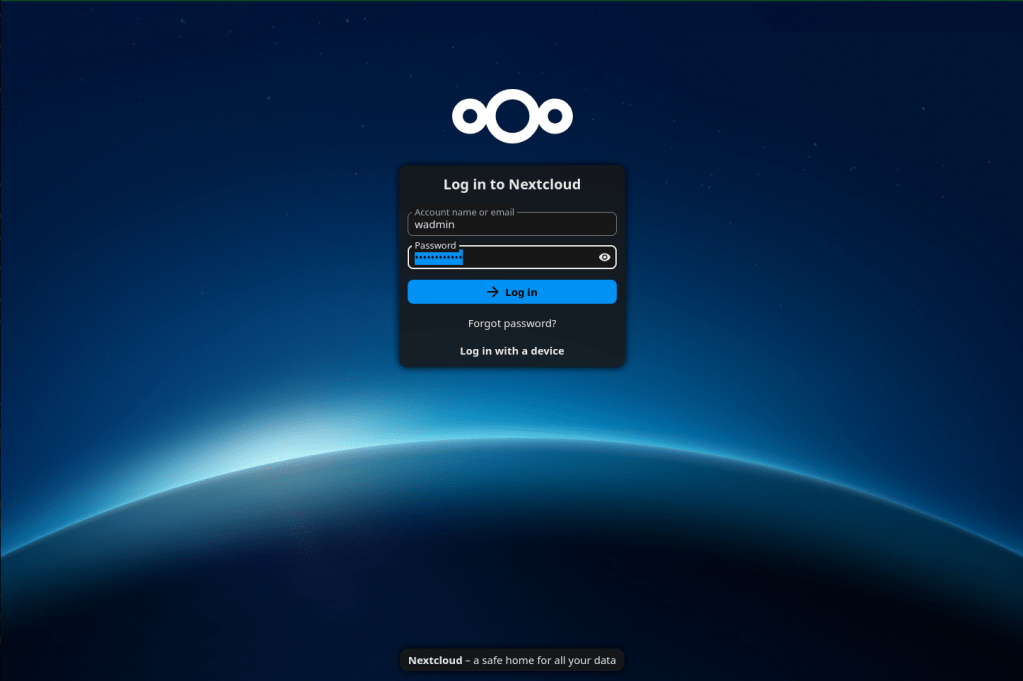Screen dimensions: 1023x681
Task: Click the wadmin text in the account field
Action: coord(435,225)
